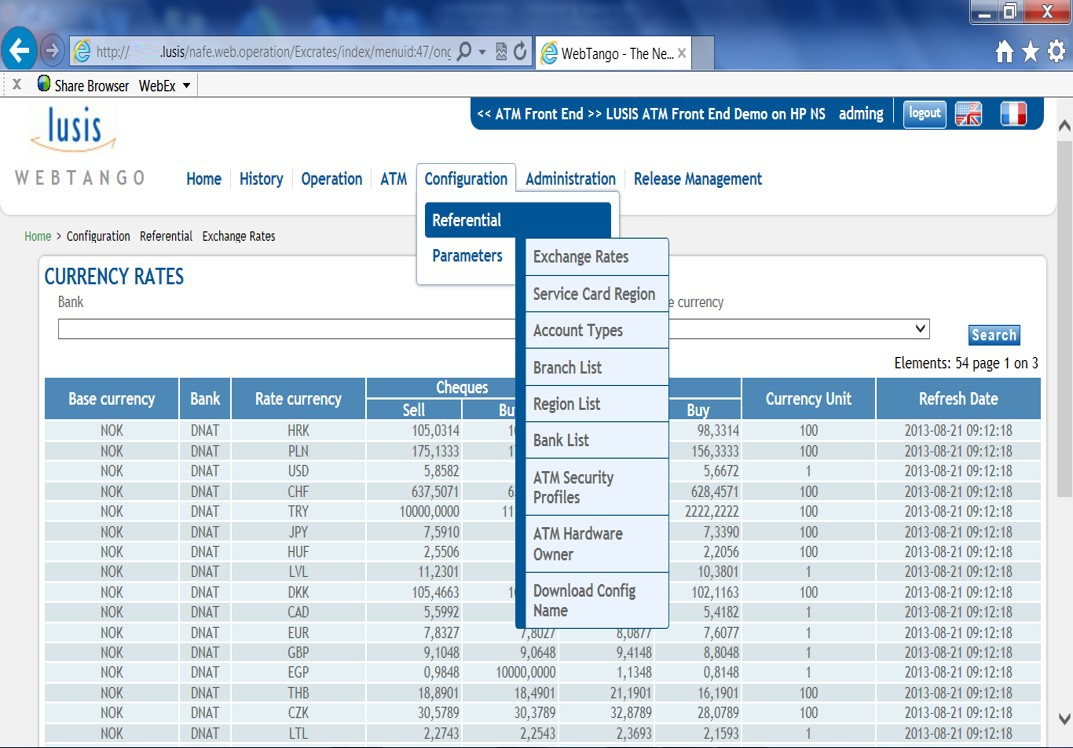Select Exchange Rates from Referential submenu

[580, 257]
